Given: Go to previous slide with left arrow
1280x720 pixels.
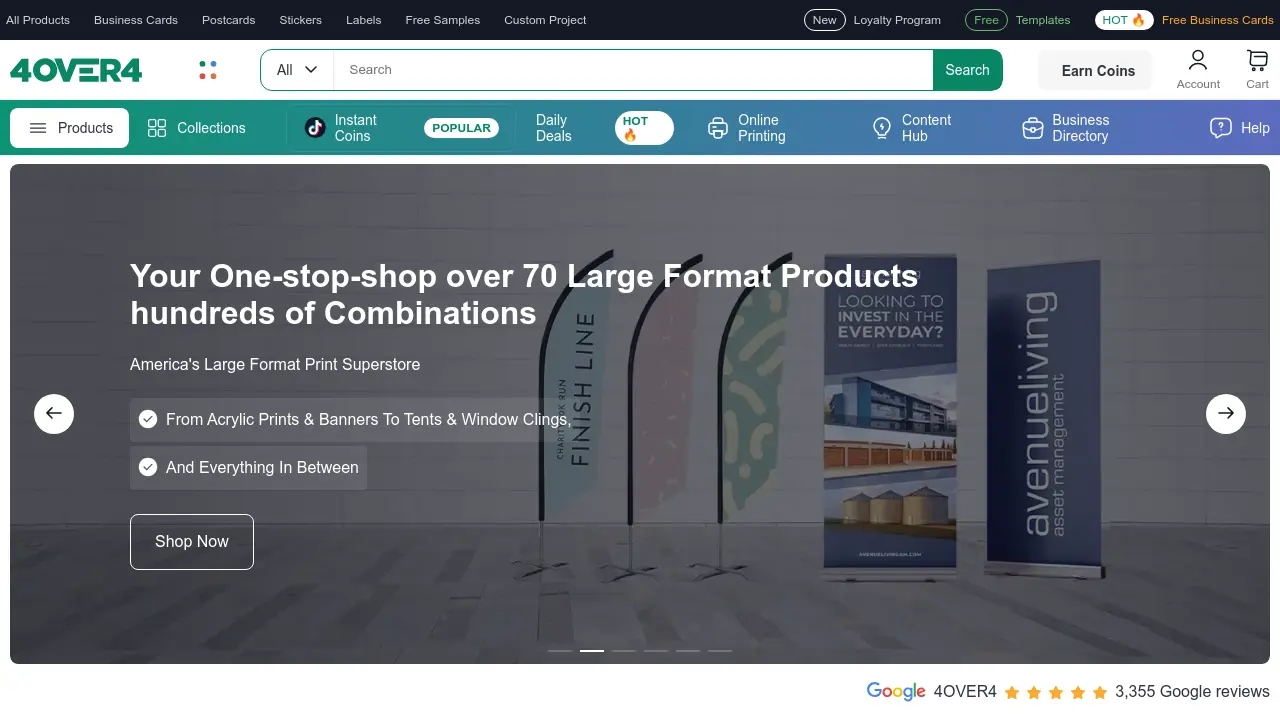Looking at the screenshot, I should click(x=54, y=413).
